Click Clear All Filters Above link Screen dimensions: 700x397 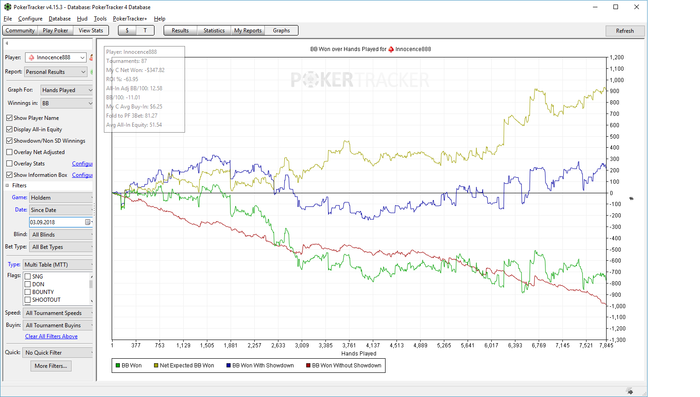pyautogui.click(x=51, y=336)
